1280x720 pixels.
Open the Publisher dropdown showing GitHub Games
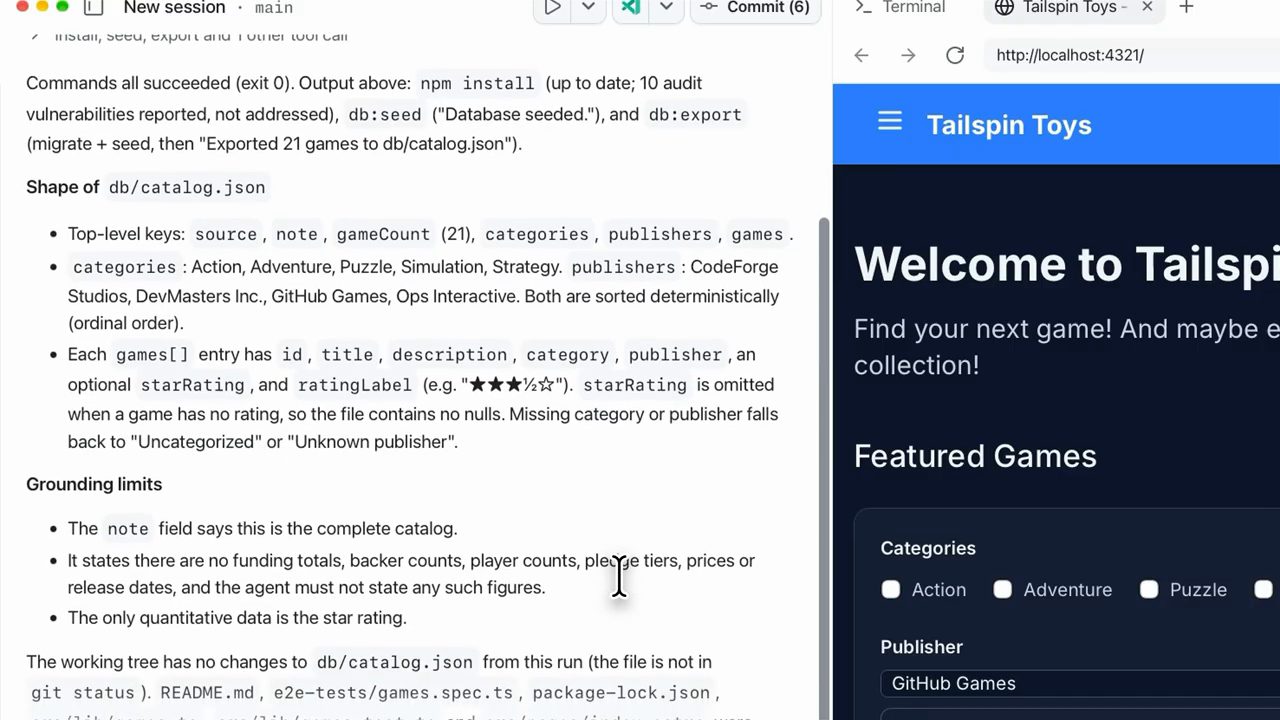(1080, 683)
